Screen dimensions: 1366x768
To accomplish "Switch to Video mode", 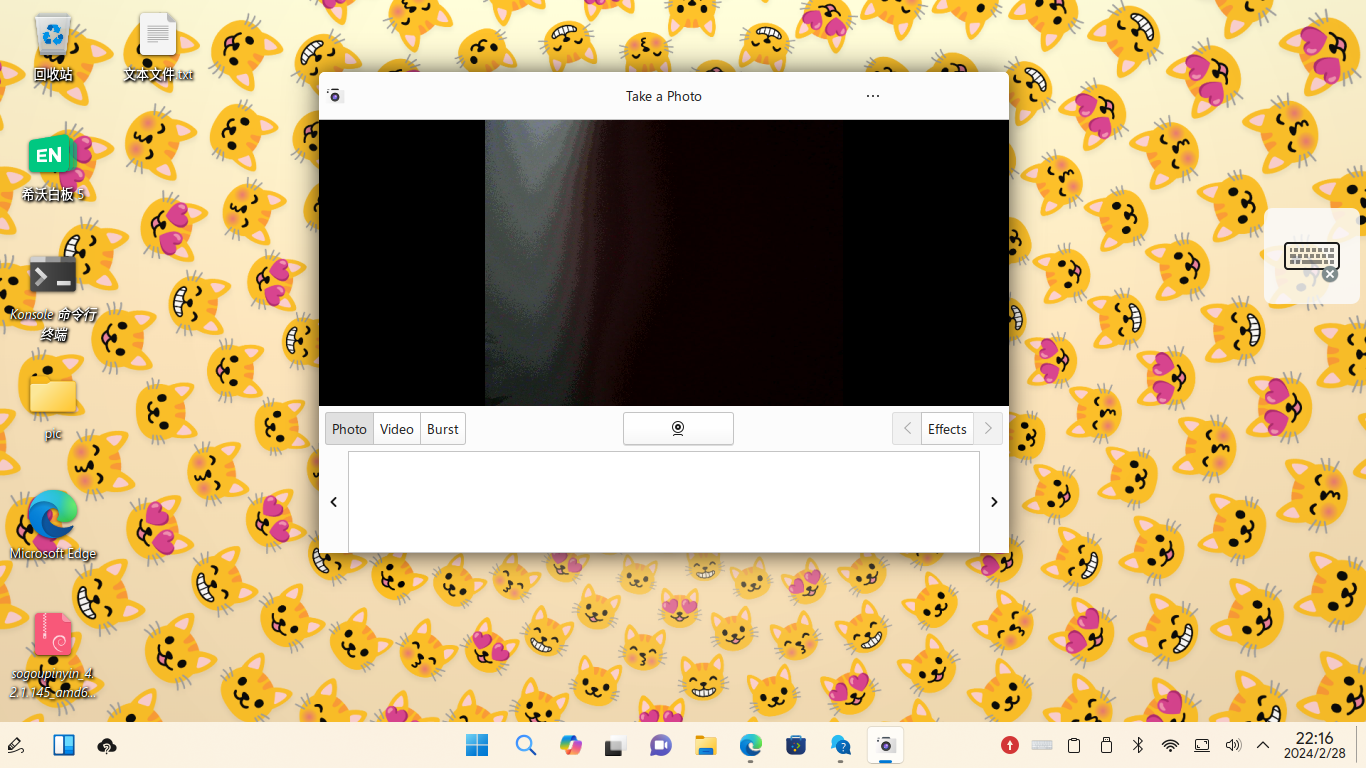I will (x=397, y=429).
